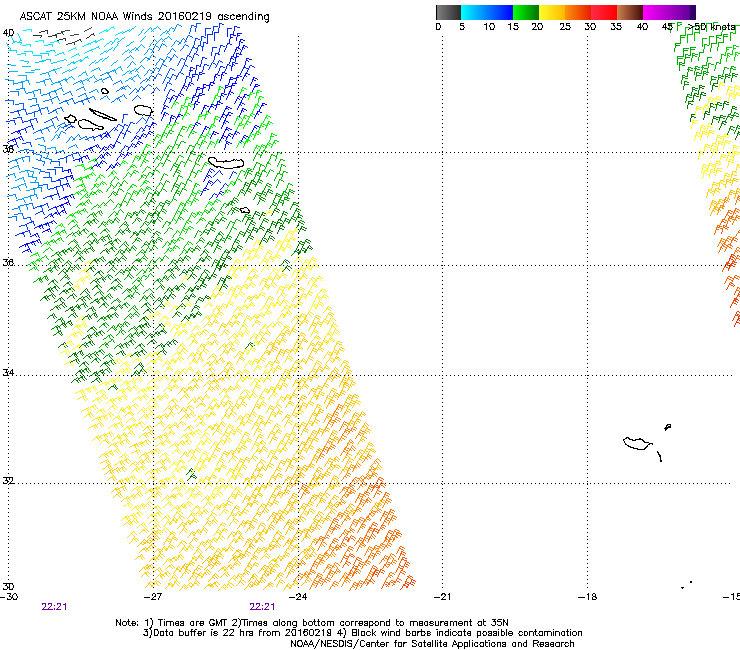Click the long thin São Jorge island outline
The image size is (740, 650).
click(102, 115)
